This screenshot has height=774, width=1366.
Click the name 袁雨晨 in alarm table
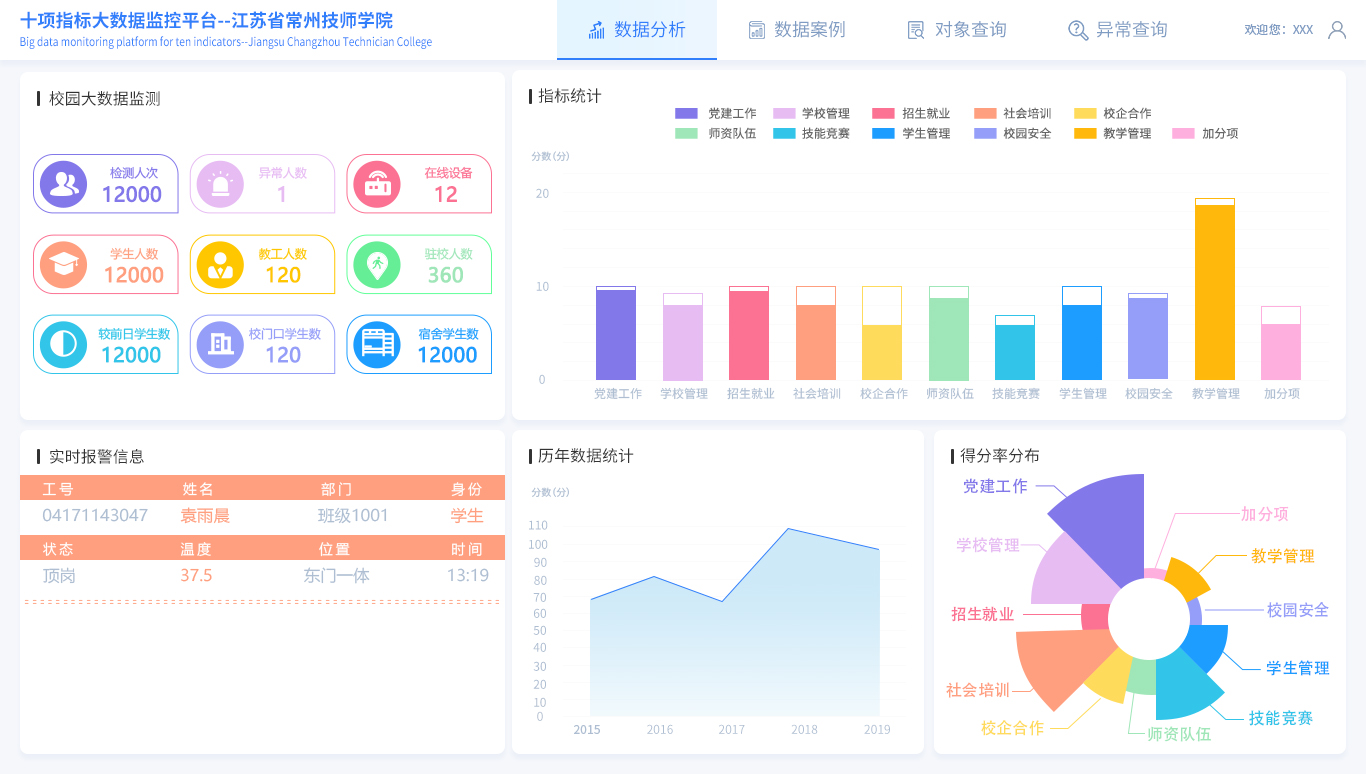pyautogui.click(x=205, y=516)
